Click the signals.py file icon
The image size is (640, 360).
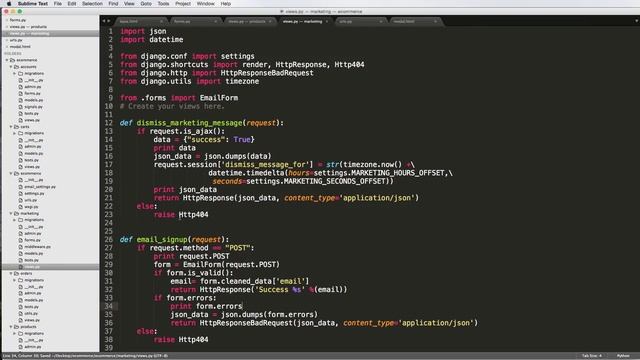pos(20,107)
